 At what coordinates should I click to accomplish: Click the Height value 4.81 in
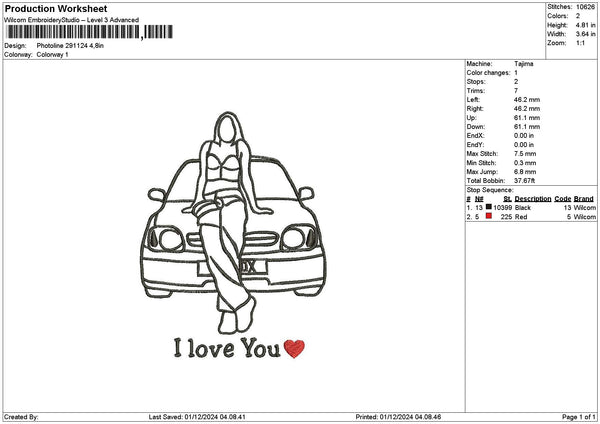[585, 25]
